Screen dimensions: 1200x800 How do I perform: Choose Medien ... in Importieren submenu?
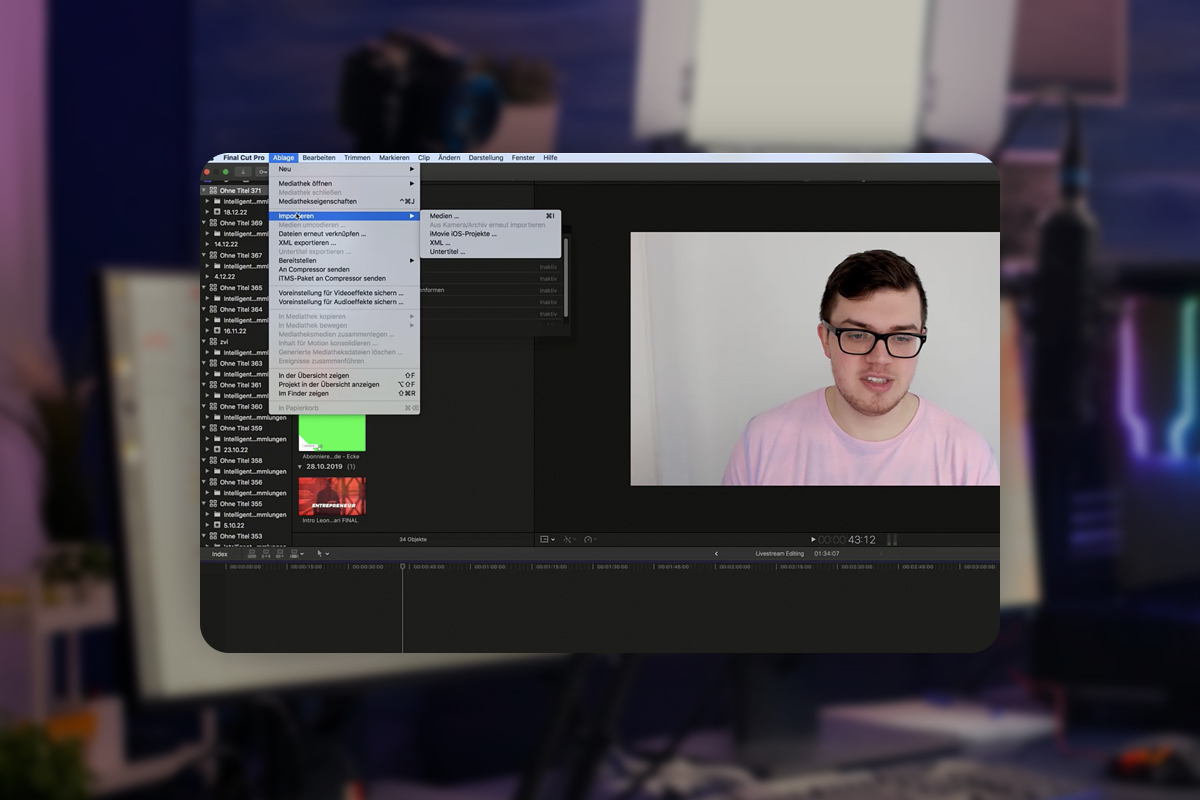491,216
